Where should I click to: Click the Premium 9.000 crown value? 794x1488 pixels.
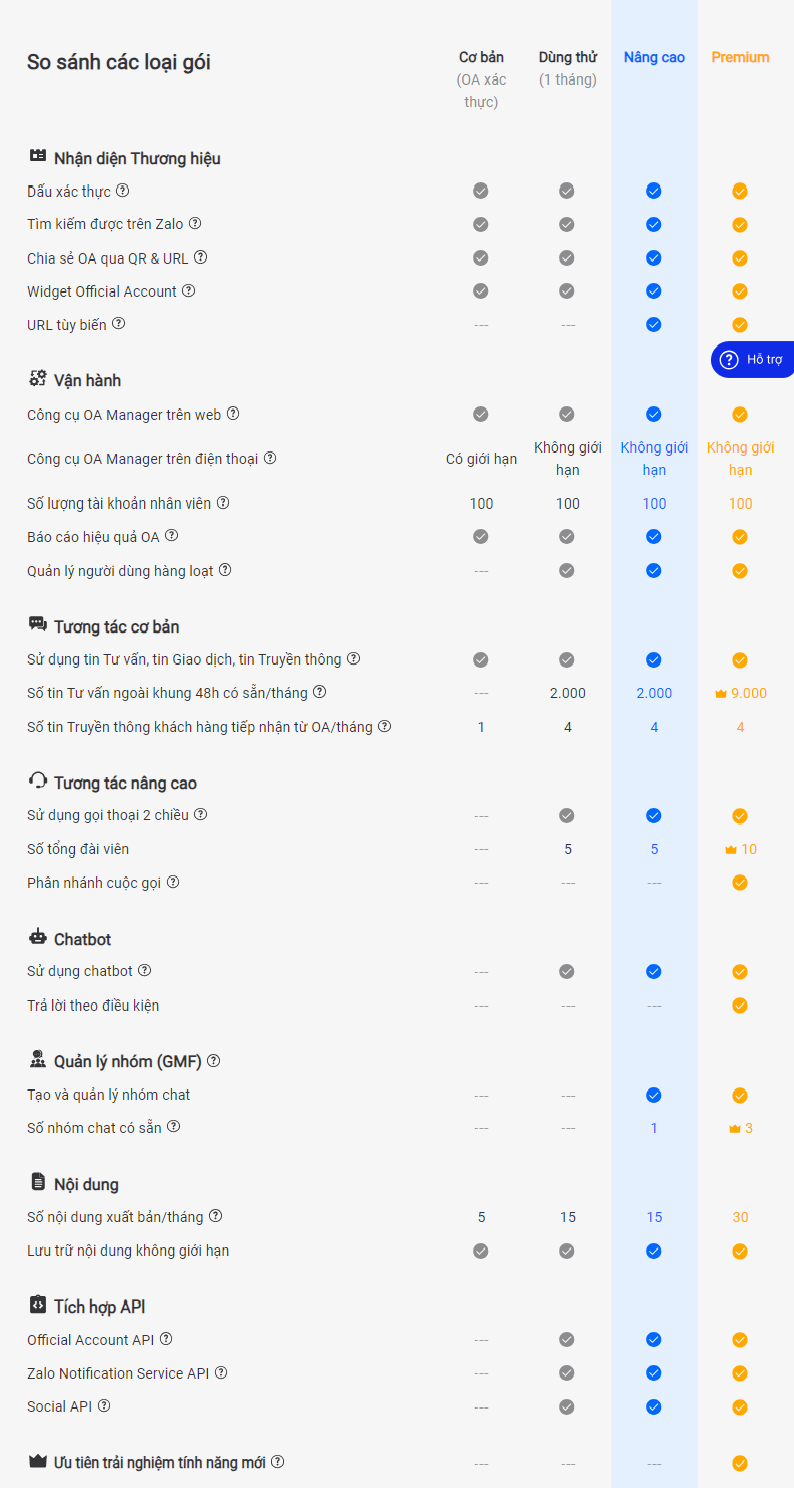(x=741, y=693)
